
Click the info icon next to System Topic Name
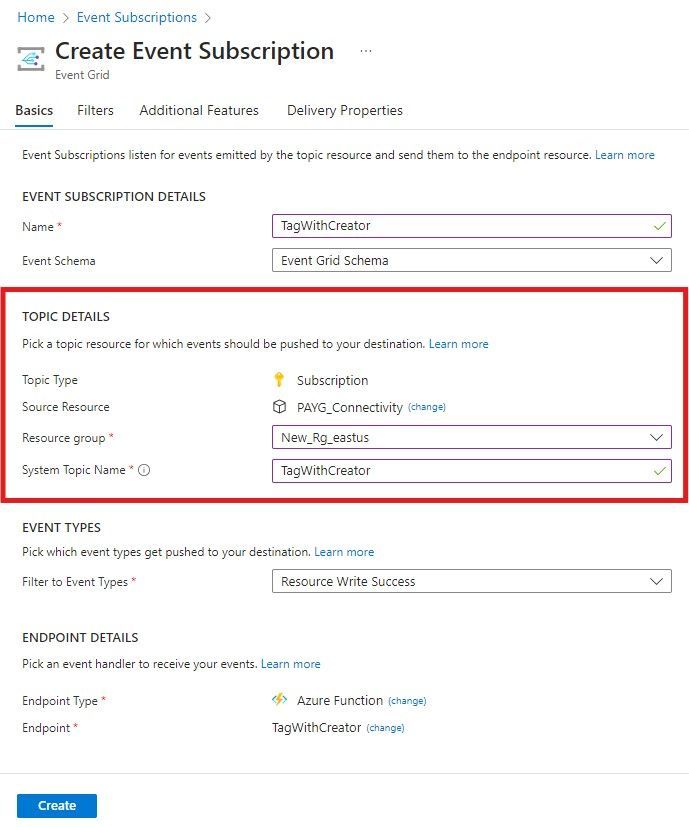click(x=144, y=470)
